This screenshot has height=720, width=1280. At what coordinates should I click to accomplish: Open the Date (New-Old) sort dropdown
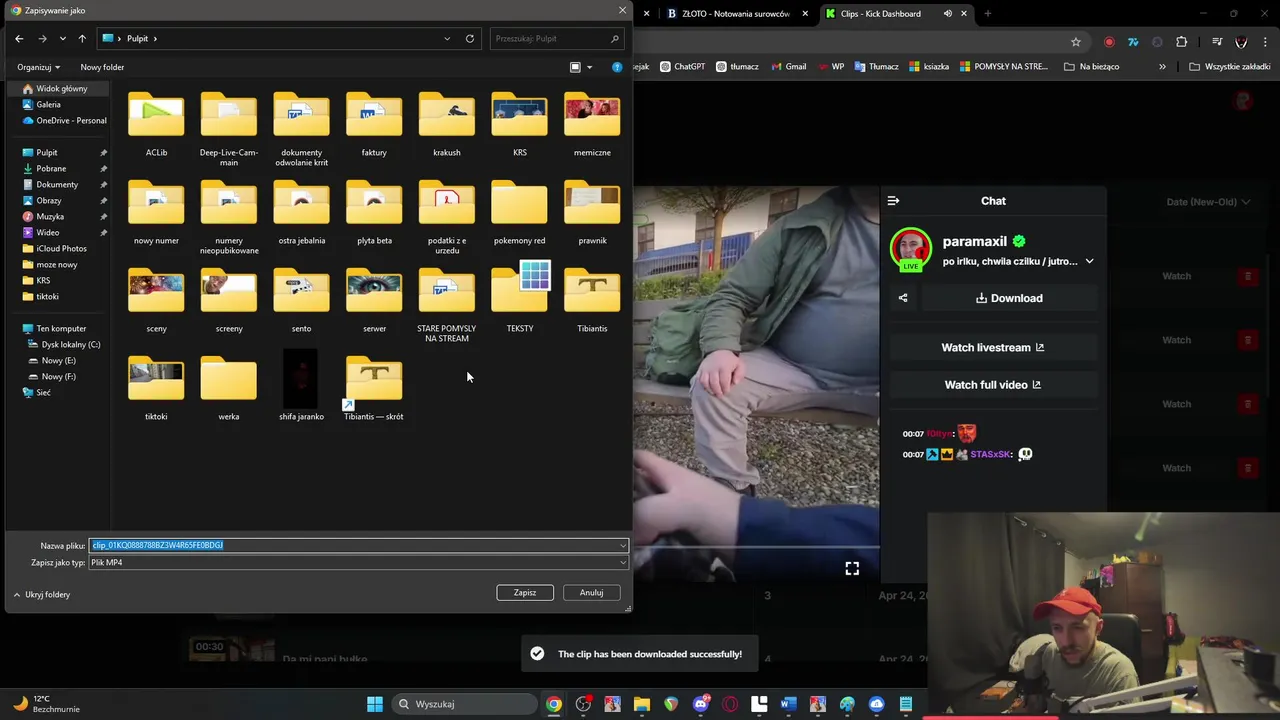coord(1208,202)
